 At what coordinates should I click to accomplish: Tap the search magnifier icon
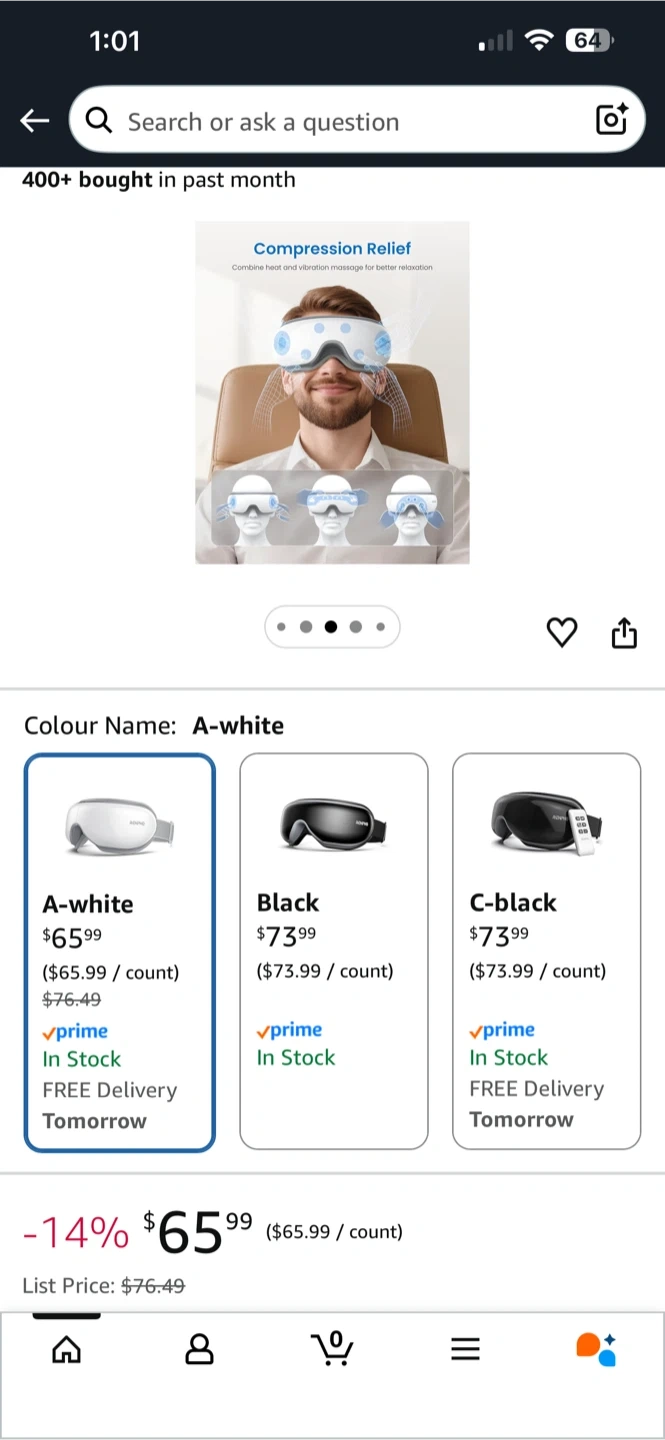click(98, 121)
